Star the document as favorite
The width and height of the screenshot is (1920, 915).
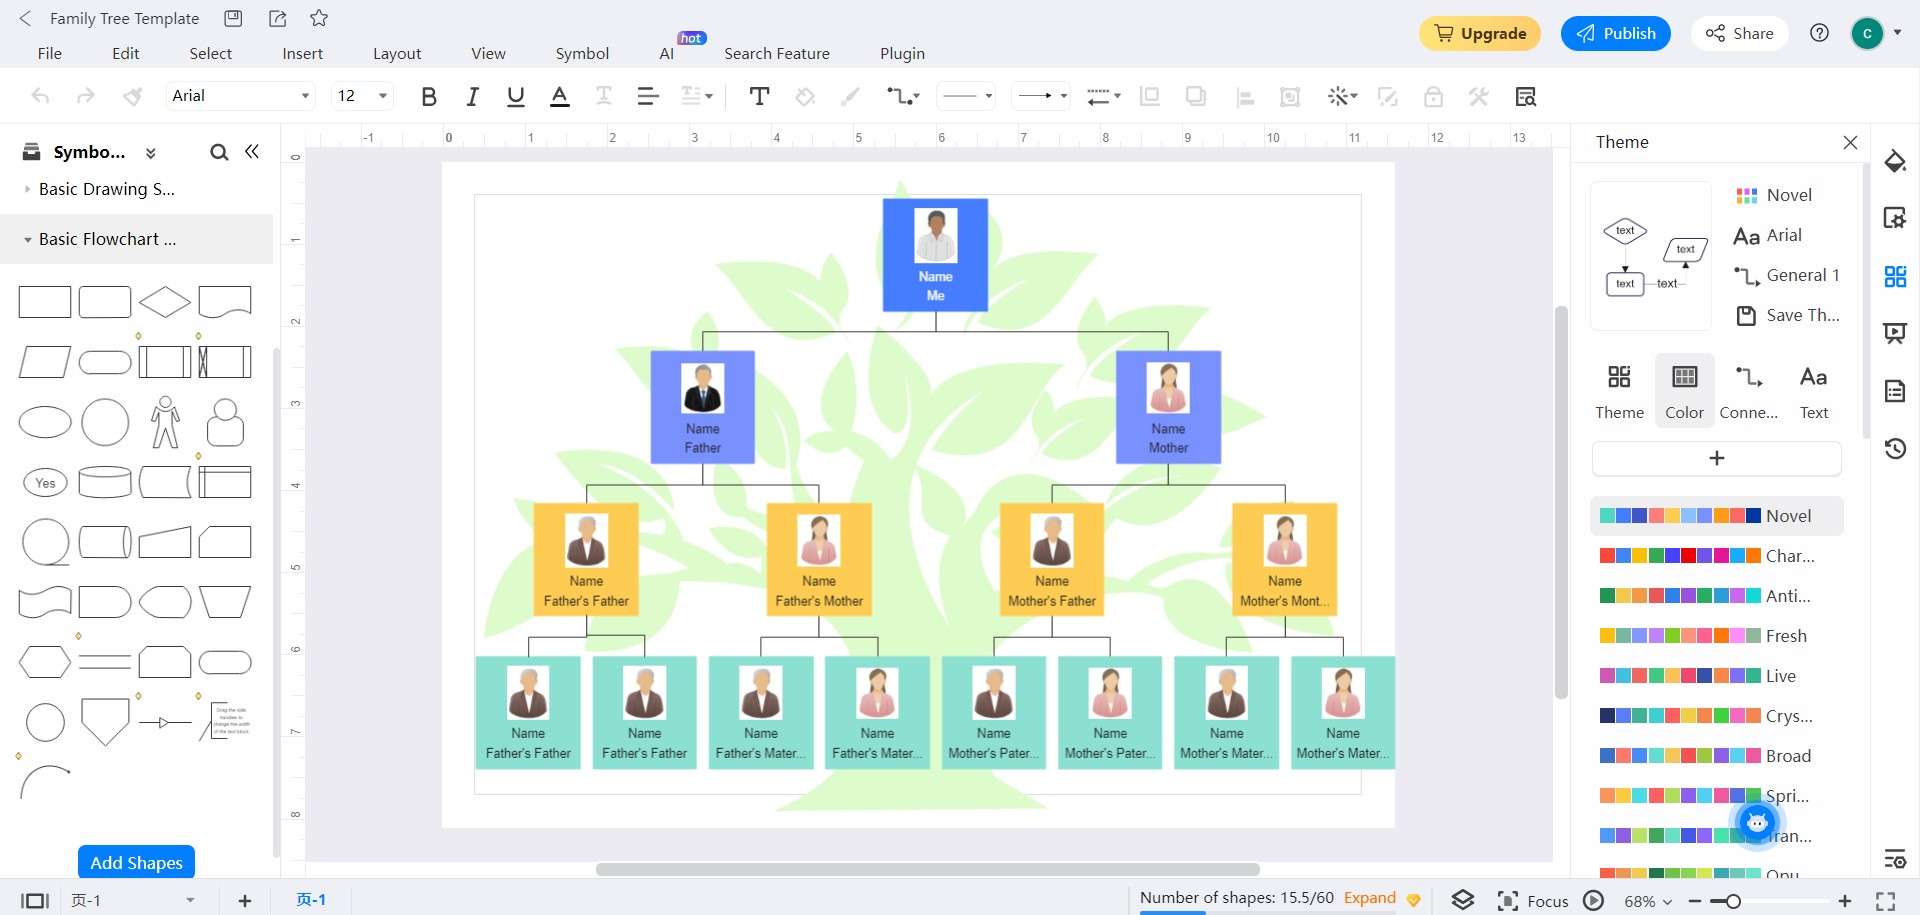(x=319, y=18)
